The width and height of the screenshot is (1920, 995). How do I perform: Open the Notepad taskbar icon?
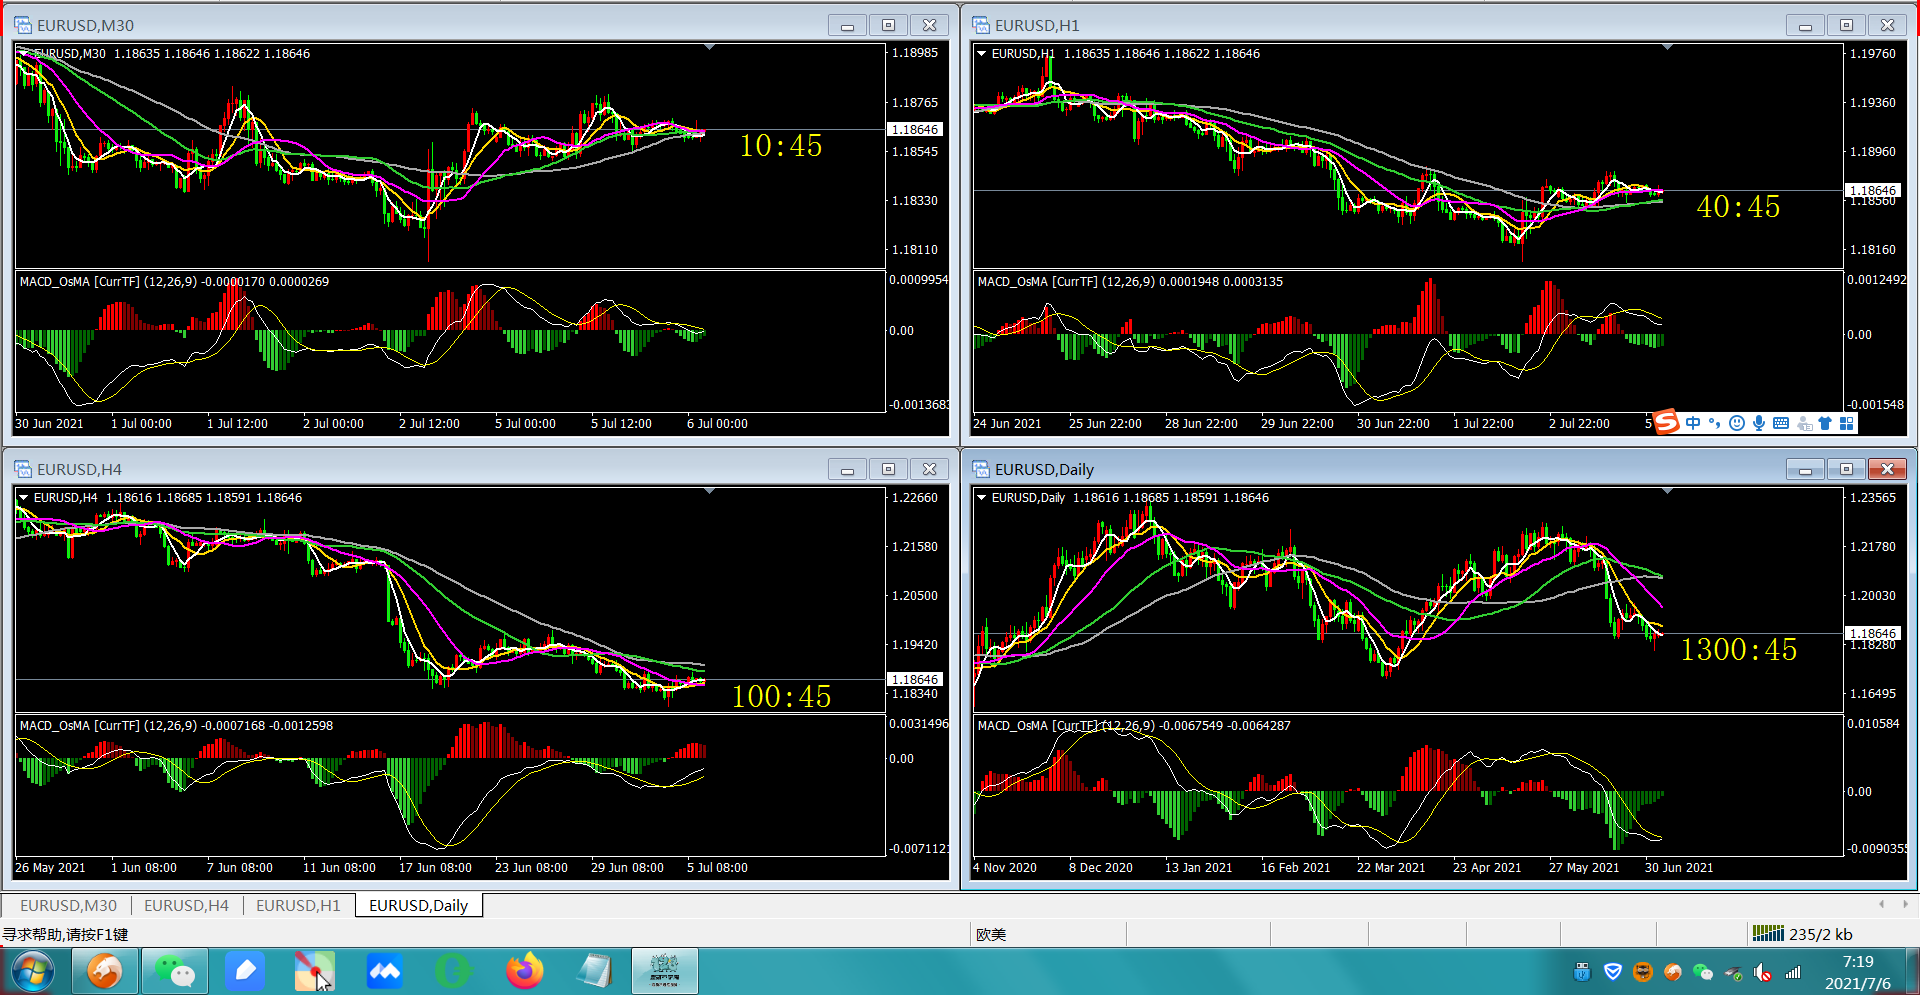point(594,971)
